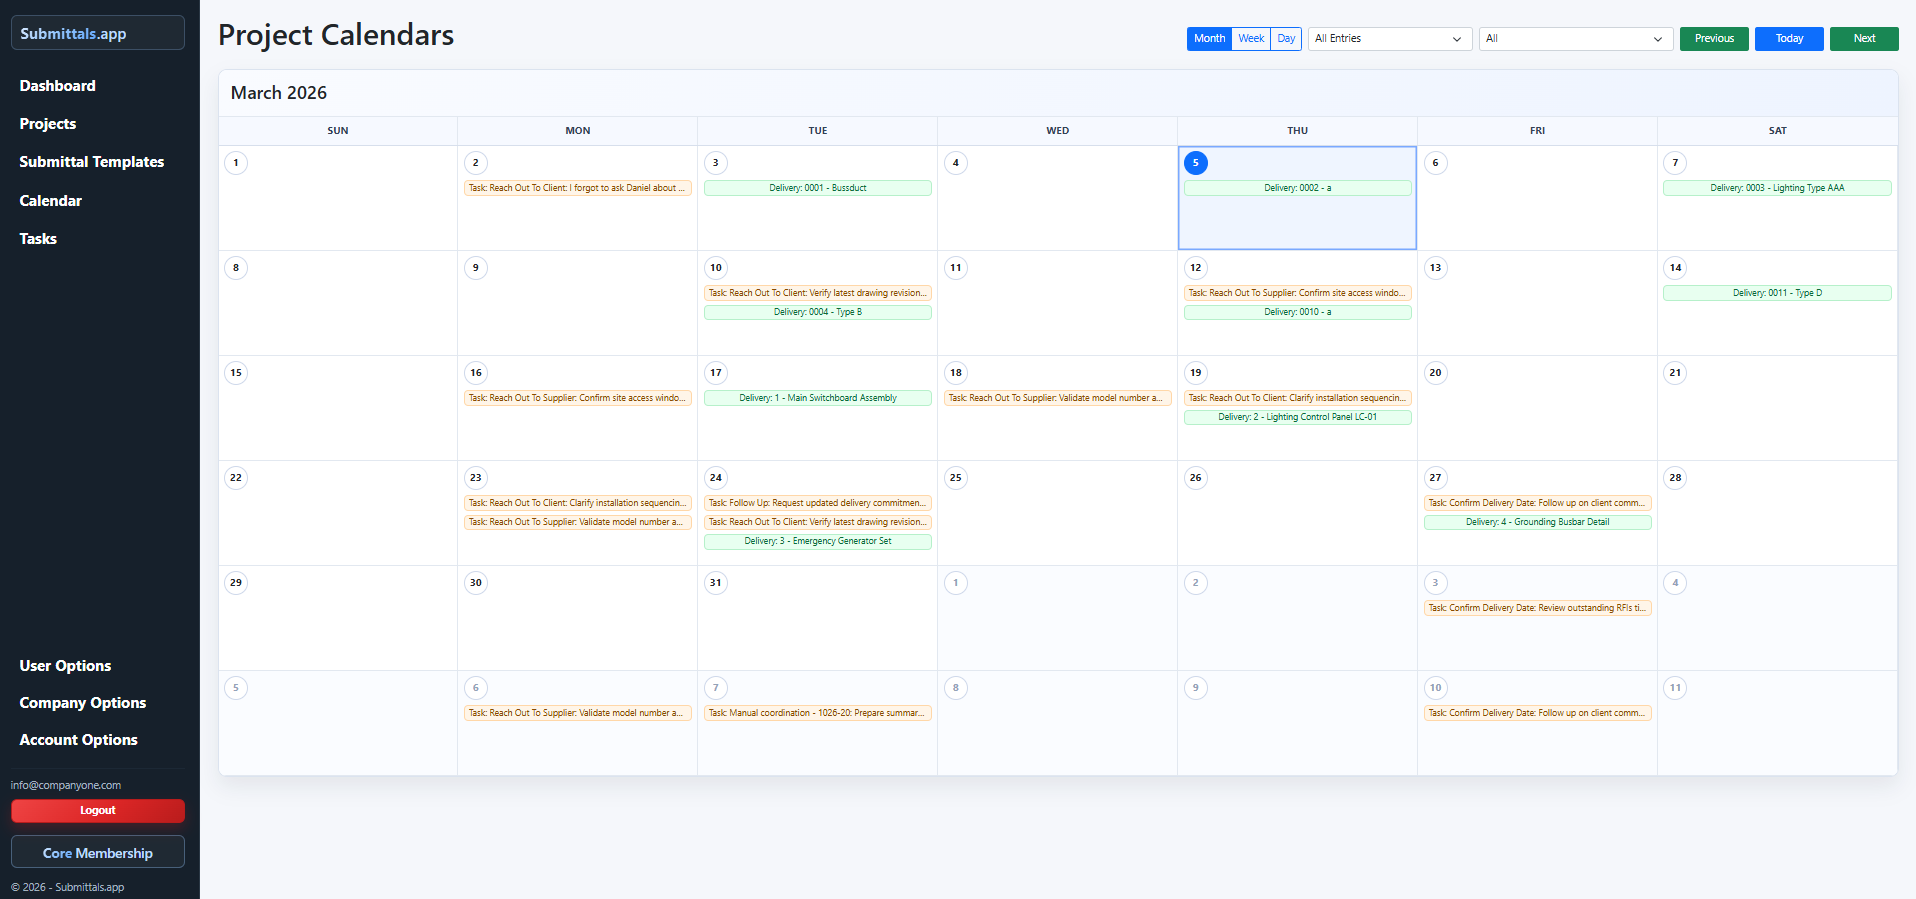Screen dimensions: 1916x899
Task: Open Dashboard from the sidebar
Action: tap(58, 86)
